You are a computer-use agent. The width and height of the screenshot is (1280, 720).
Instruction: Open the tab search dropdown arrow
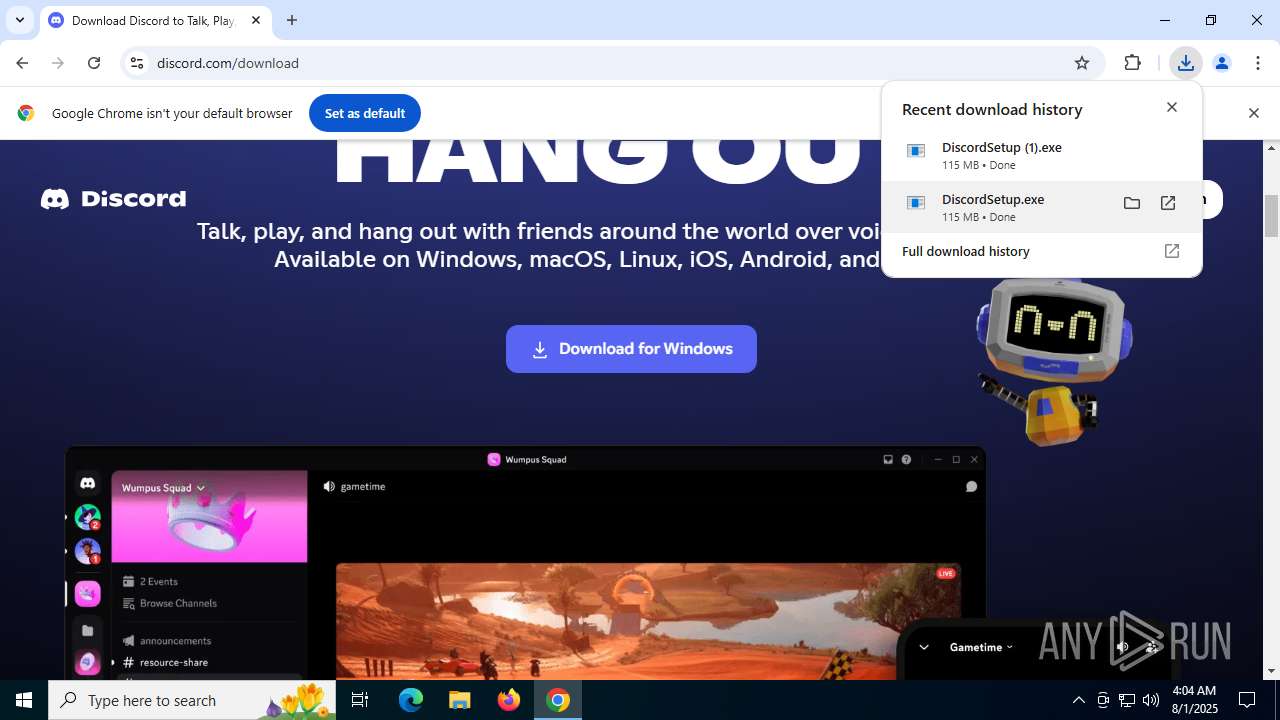pyautogui.click(x=20, y=20)
